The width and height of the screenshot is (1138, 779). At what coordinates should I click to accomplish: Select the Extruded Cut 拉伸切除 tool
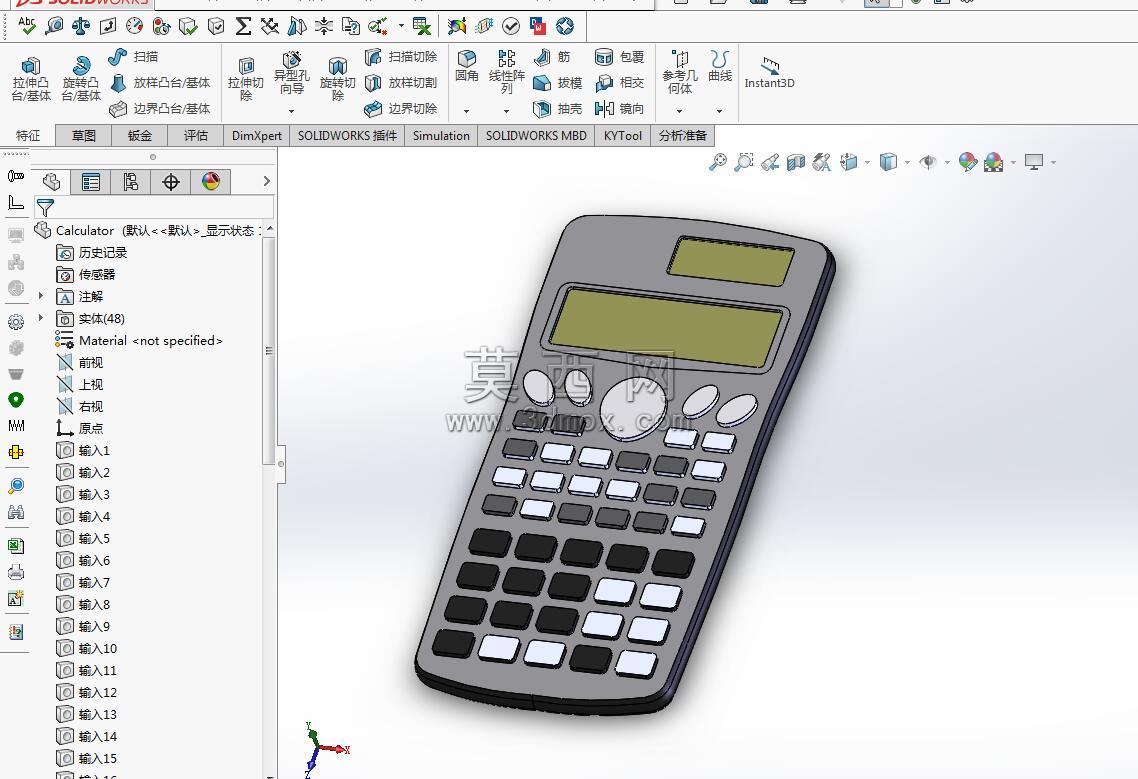[x=245, y=79]
